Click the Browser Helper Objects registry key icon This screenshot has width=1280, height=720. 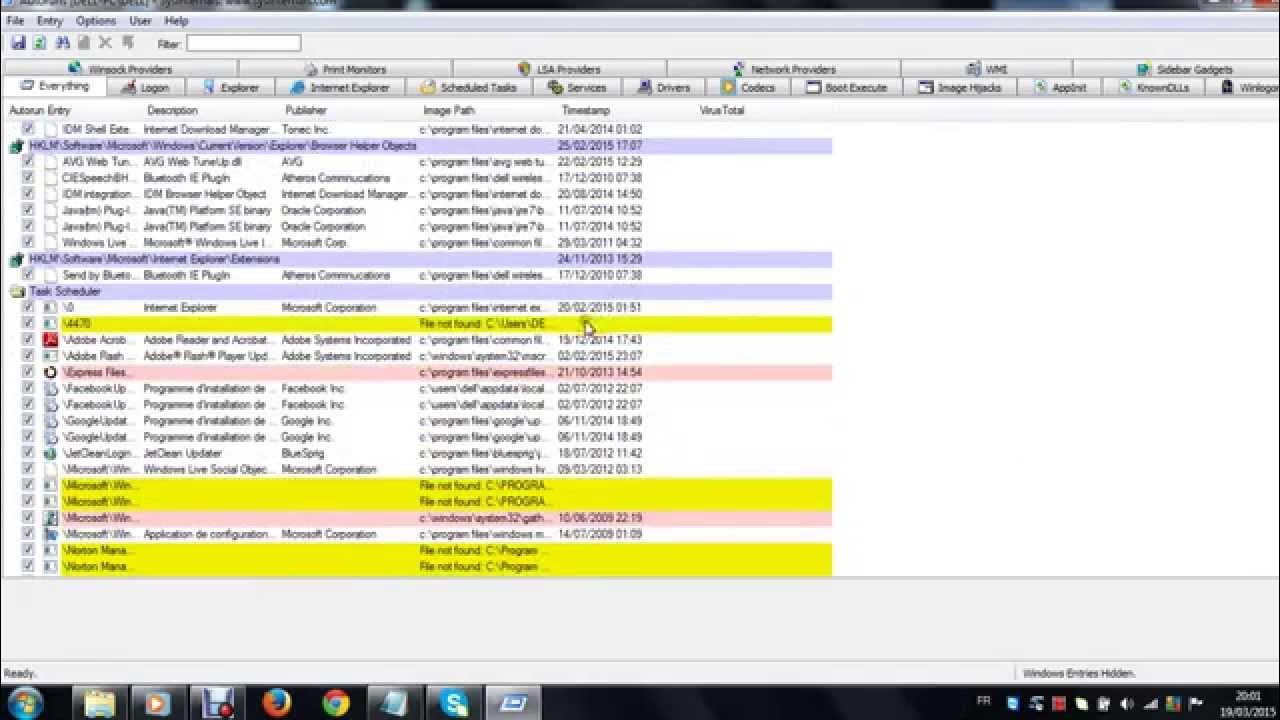tap(17, 146)
